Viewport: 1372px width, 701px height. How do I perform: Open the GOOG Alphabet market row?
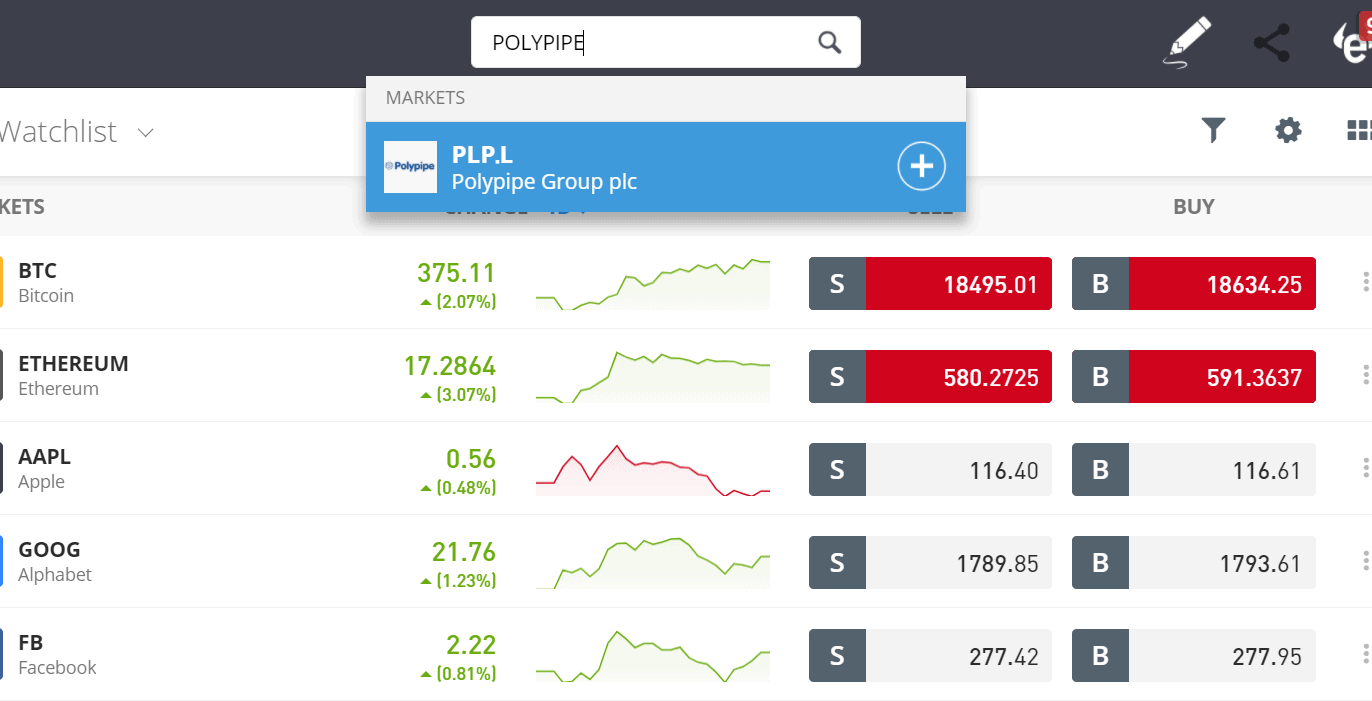[686, 561]
